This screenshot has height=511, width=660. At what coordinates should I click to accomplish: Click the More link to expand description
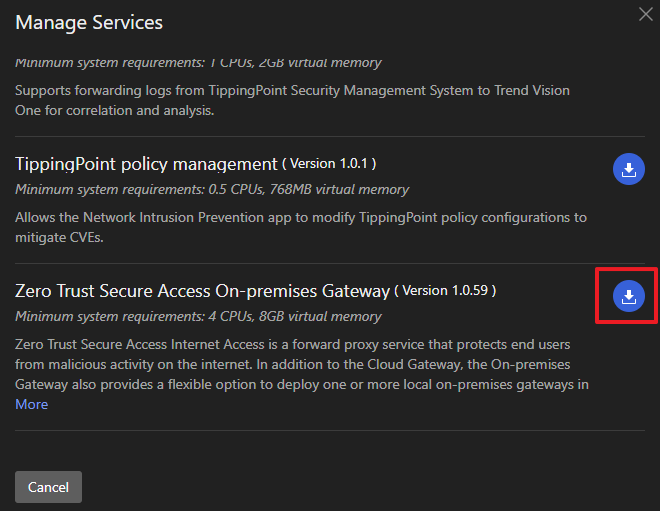pos(31,404)
